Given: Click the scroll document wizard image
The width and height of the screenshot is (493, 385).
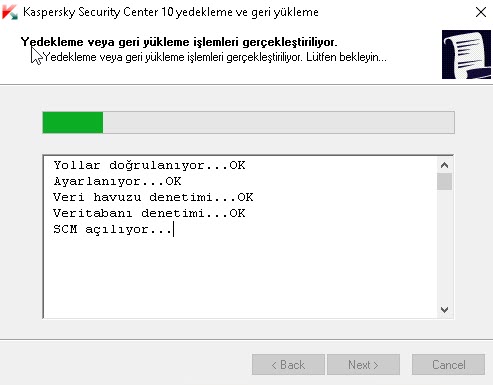Looking at the screenshot, I should [x=466, y=54].
